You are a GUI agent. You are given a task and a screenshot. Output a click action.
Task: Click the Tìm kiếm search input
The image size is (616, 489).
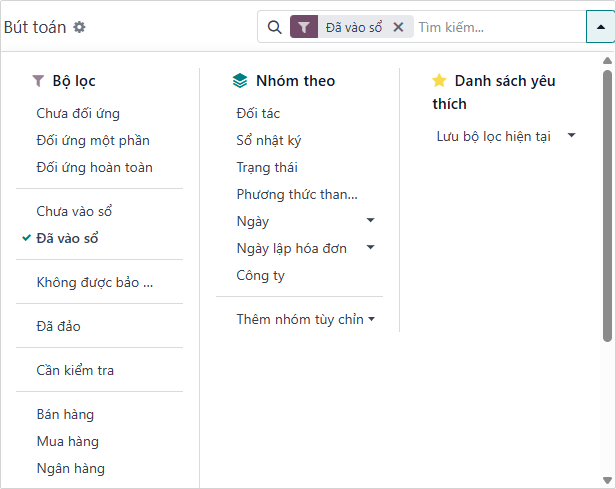click(x=495, y=27)
